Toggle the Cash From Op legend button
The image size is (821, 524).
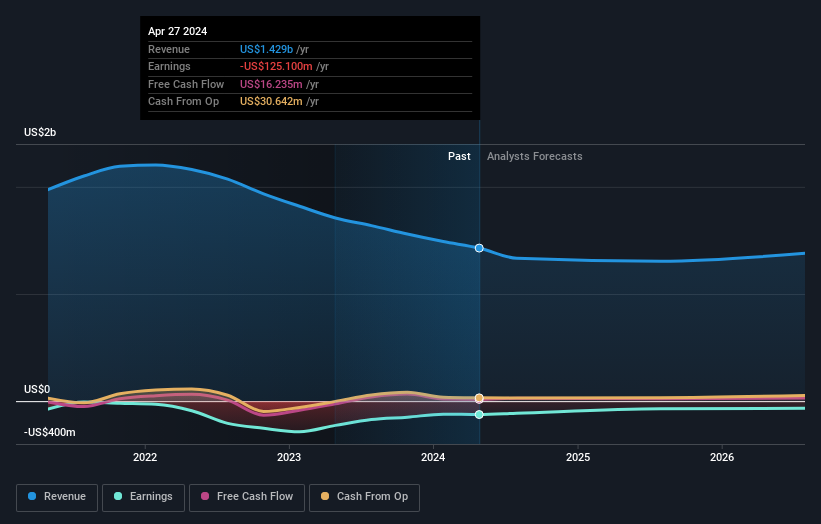(x=364, y=497)
